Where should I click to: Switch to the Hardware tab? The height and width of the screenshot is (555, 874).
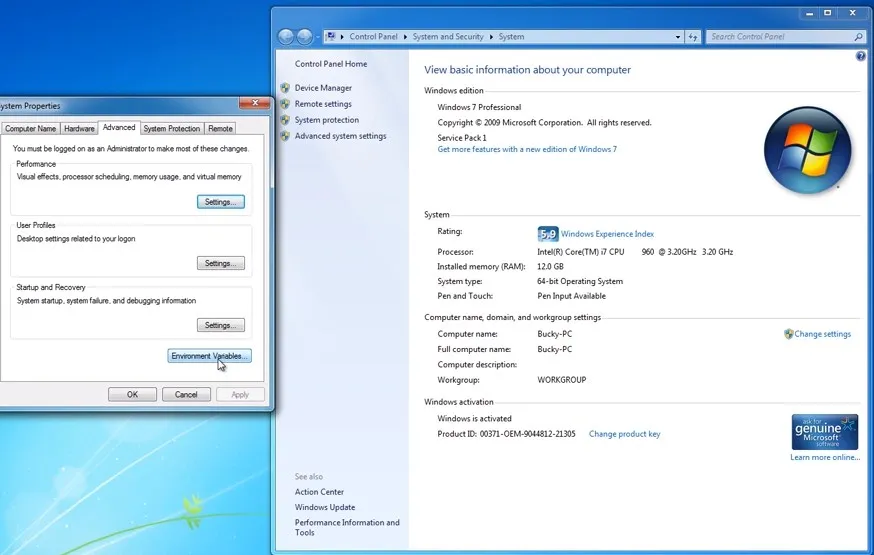(x=79, y=128)
